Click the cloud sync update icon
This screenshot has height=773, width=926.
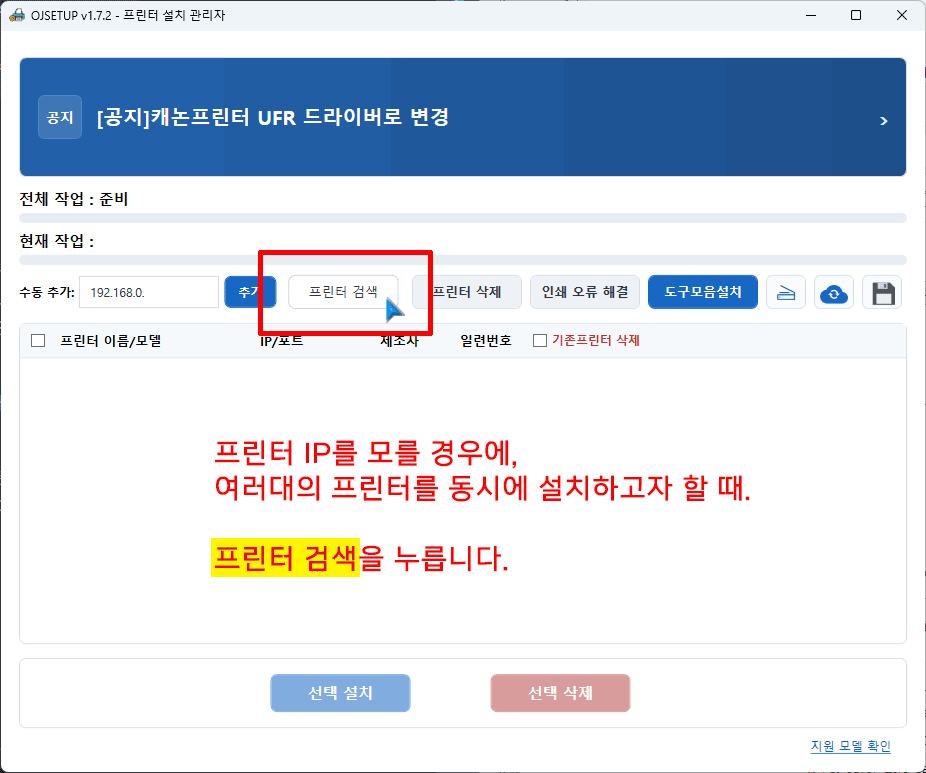point(833,293)
